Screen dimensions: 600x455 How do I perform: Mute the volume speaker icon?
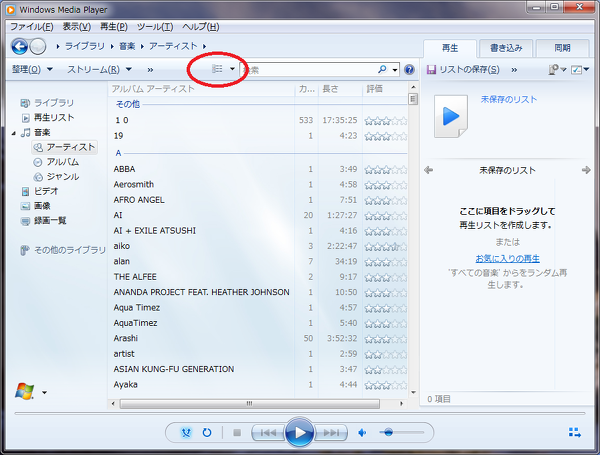[x=363, y=433]
